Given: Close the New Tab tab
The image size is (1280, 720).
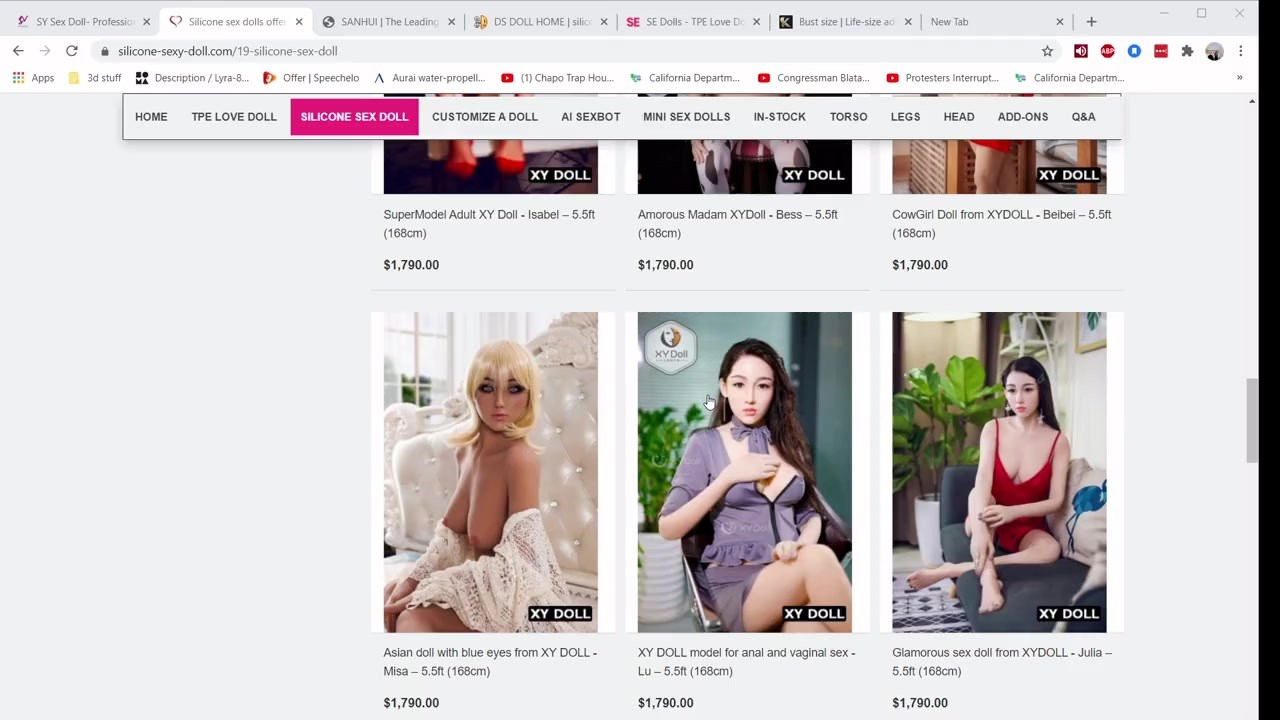Looking at the screenshot, I should (1060, 21).
